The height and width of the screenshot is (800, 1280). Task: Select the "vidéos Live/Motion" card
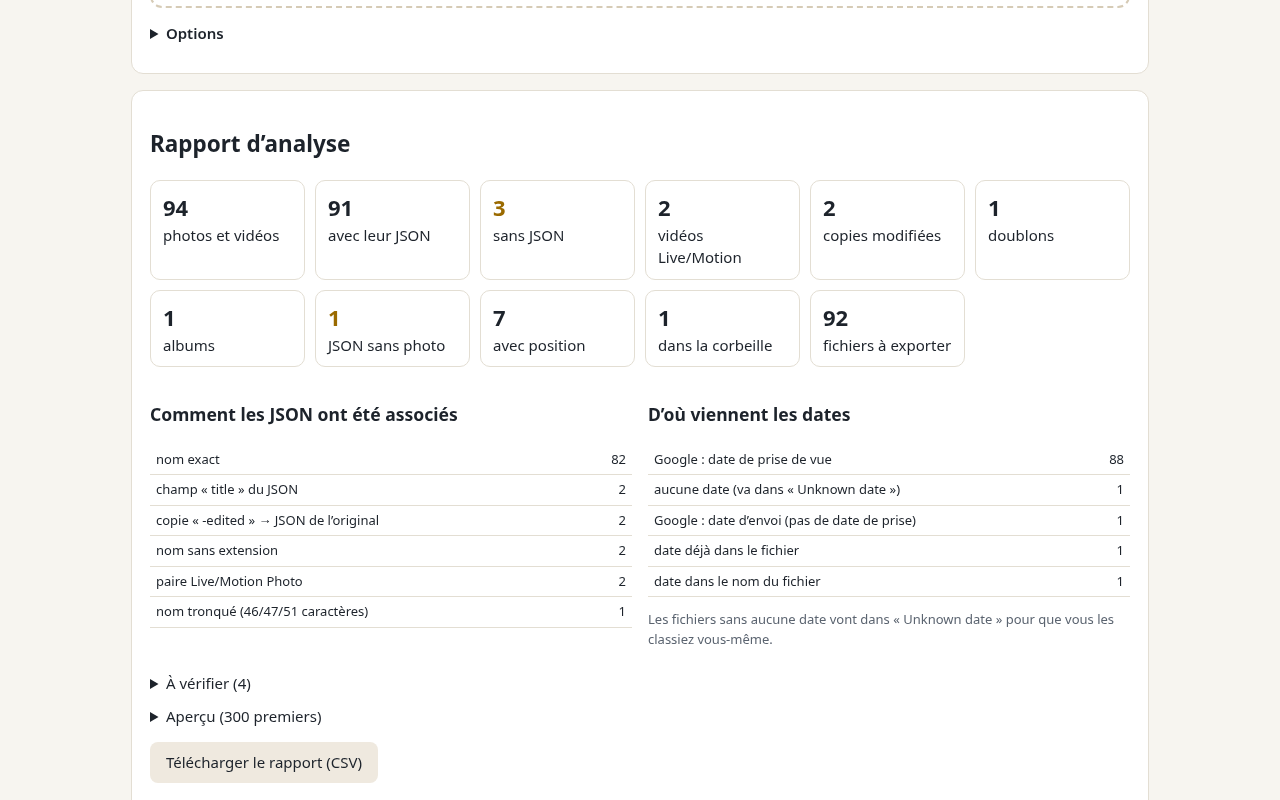(722, 230)
